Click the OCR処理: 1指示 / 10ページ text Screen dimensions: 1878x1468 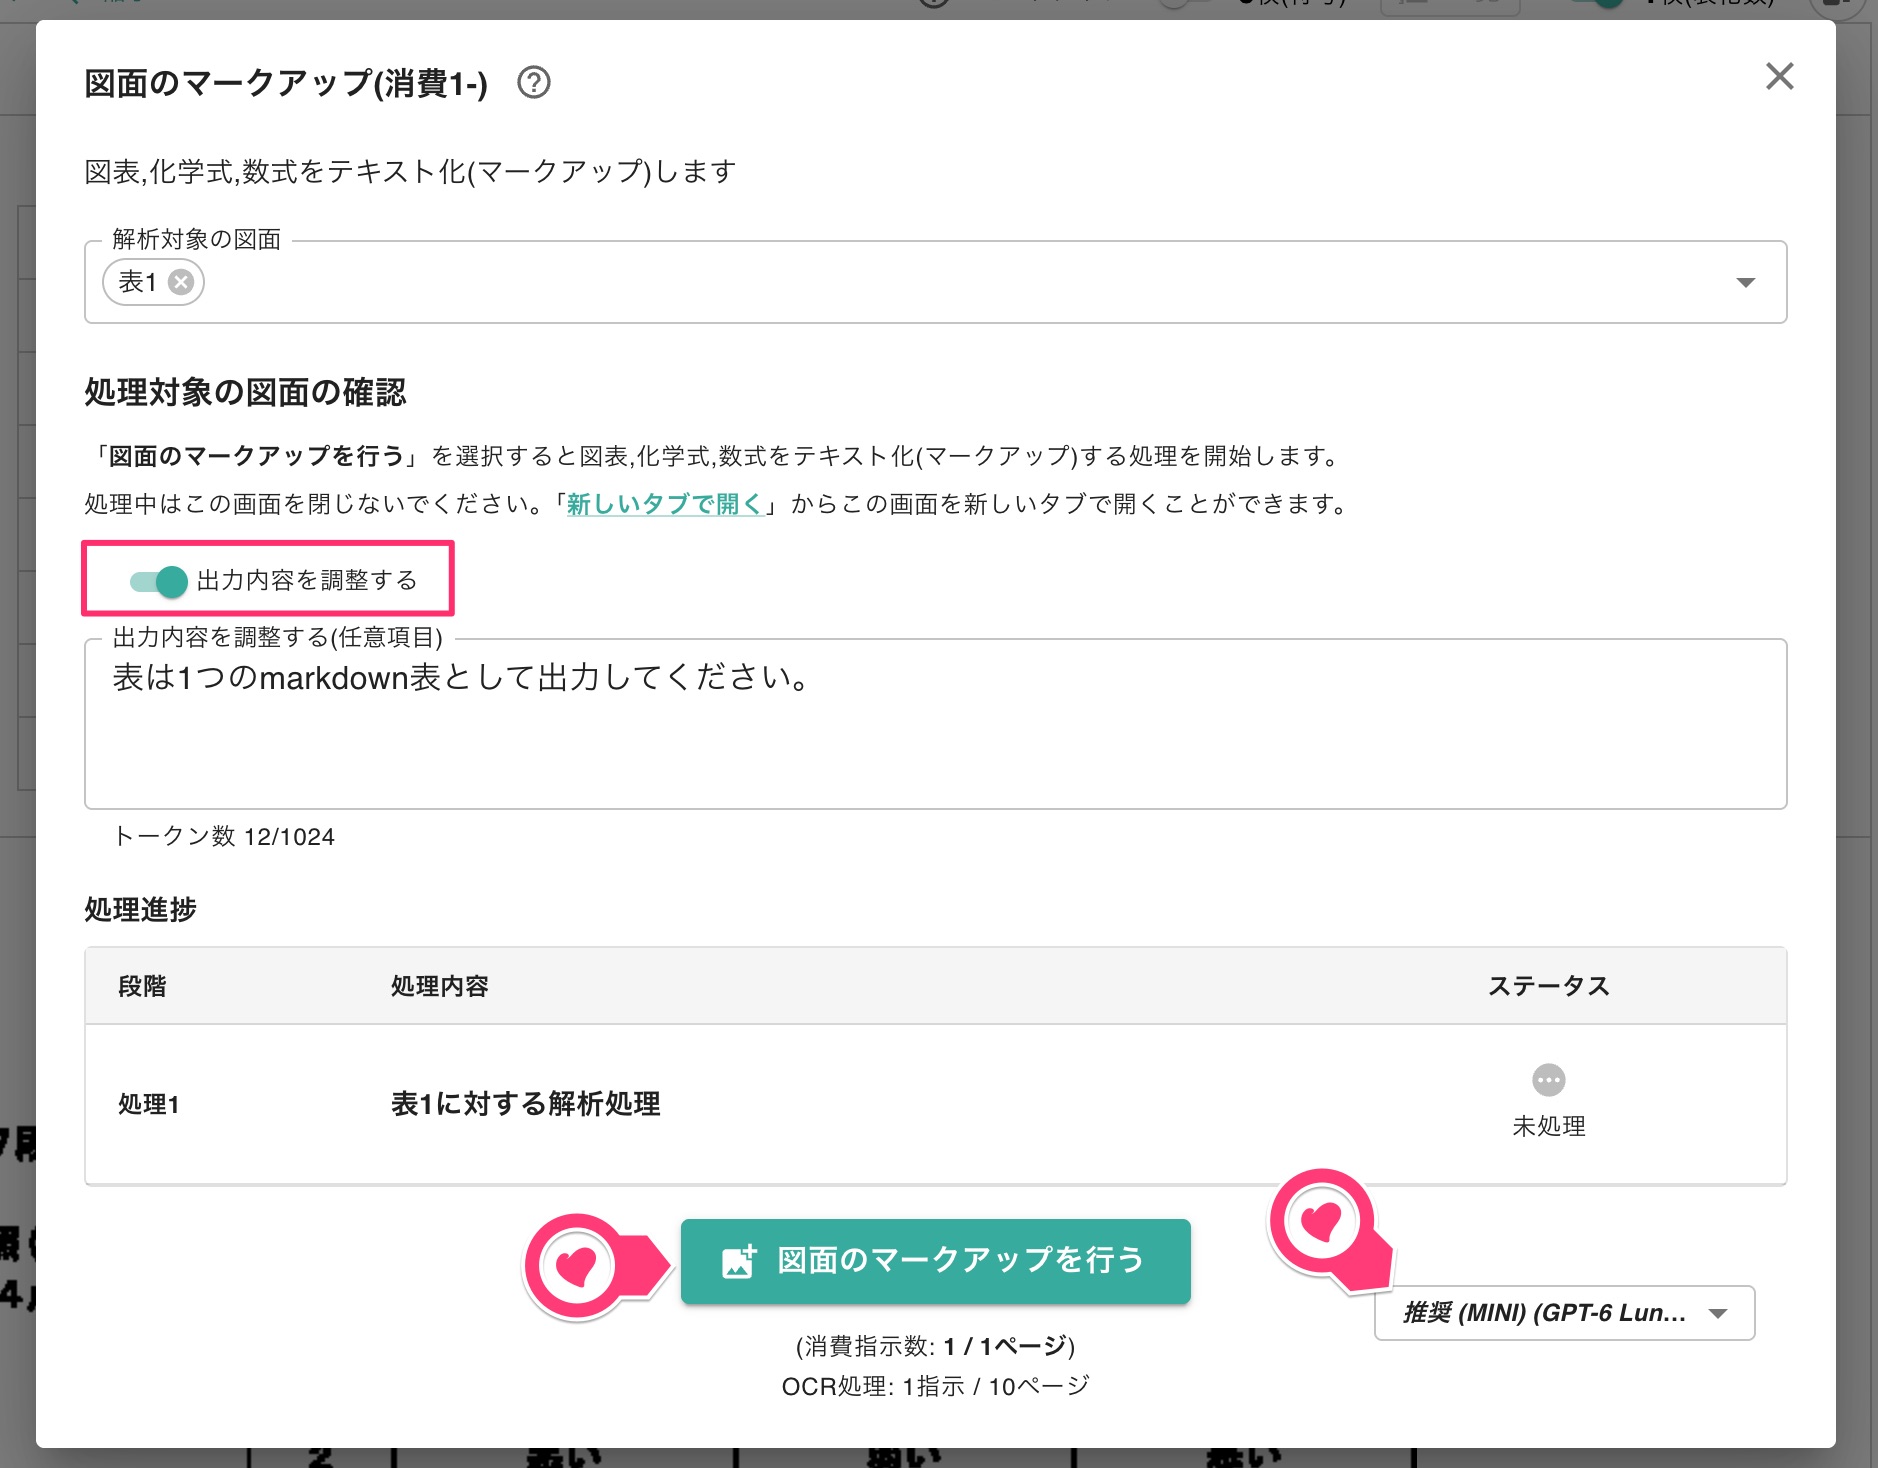coord(935,1386)
